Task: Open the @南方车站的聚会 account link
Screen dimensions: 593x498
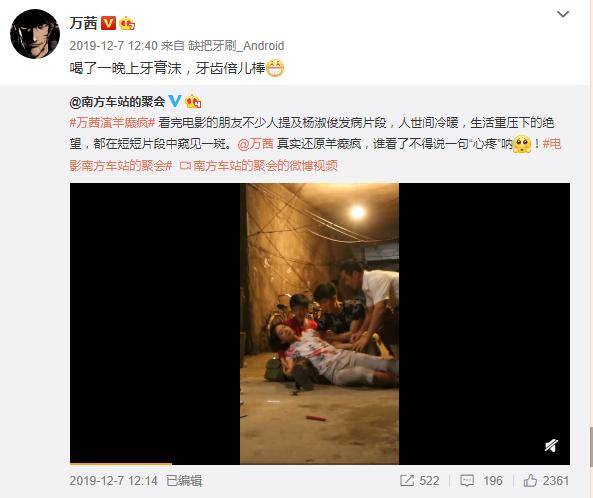Action: [117, 101]
